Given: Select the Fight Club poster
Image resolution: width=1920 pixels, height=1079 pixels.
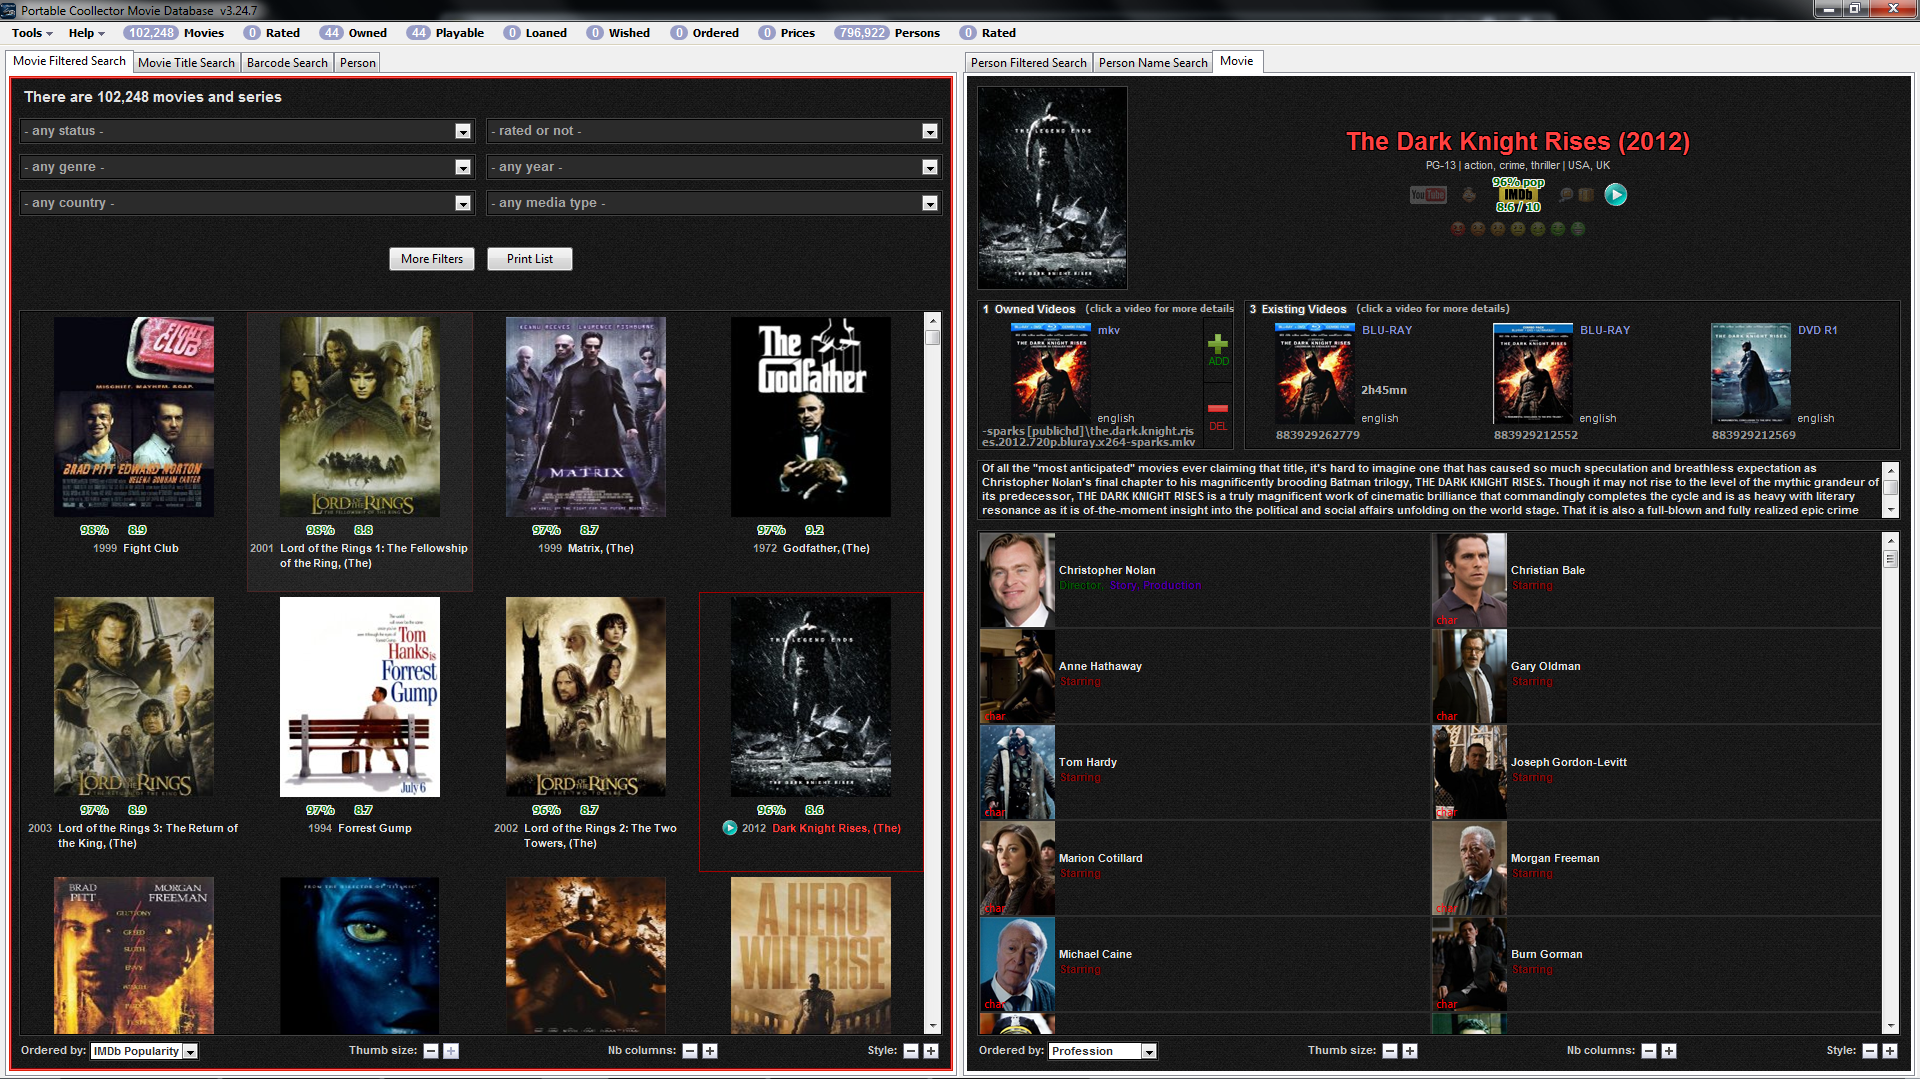Looking at the screenshot, I should click(x=134, y=417).
